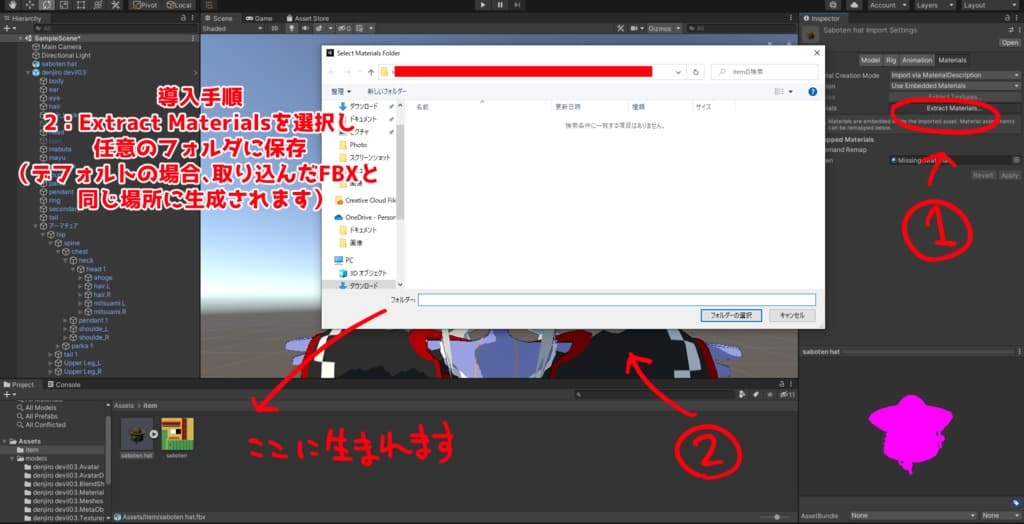Collapse the models folder

pyautogui.click(x=12, y=459)
